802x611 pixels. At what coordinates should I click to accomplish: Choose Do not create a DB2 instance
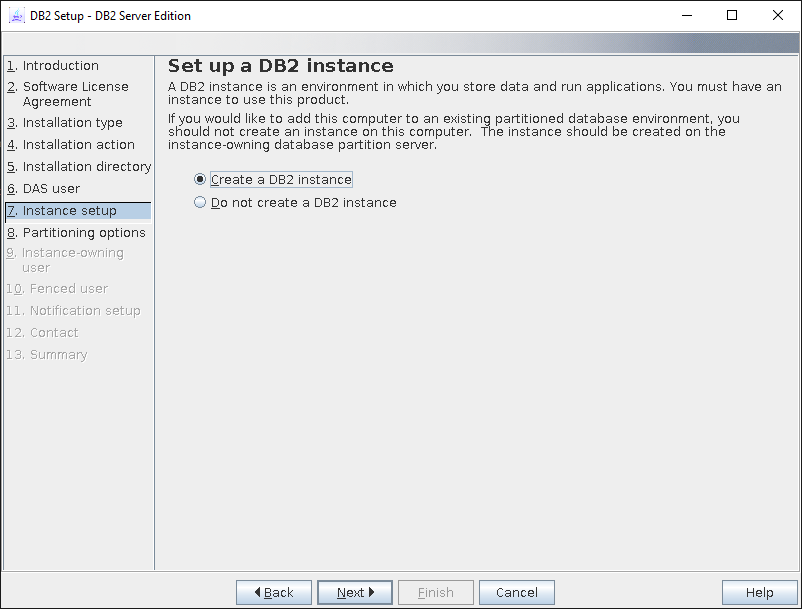click(x=201, y=203)
